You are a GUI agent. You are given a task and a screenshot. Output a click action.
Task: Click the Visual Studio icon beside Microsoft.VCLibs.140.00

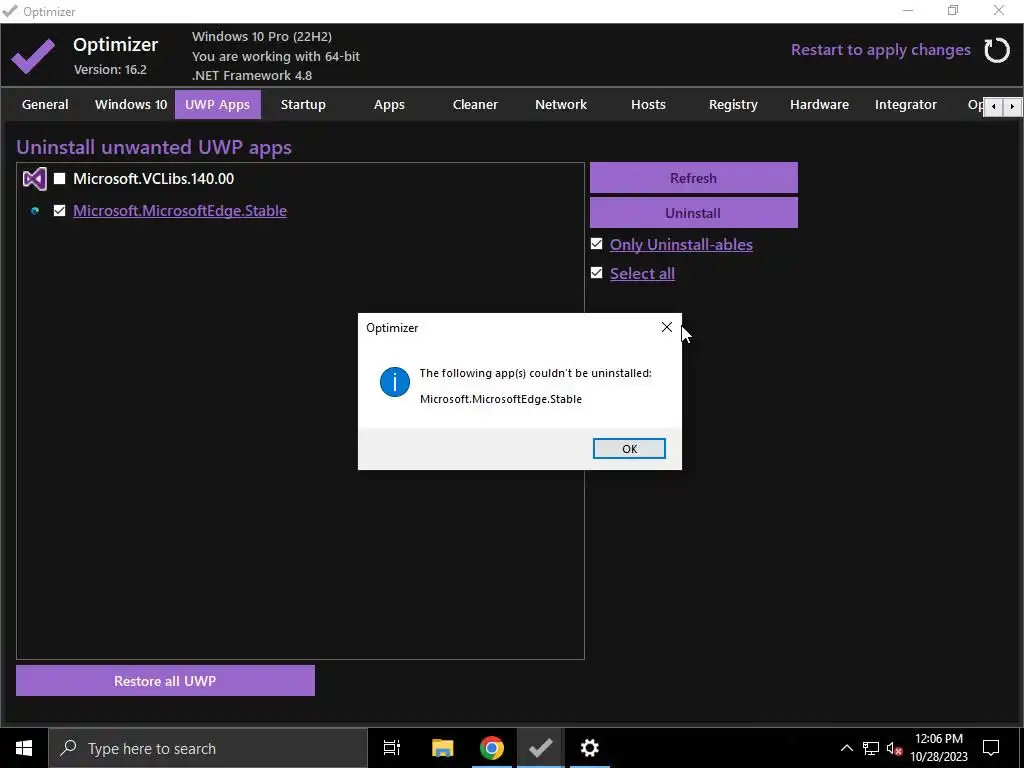tap(35, 178)
